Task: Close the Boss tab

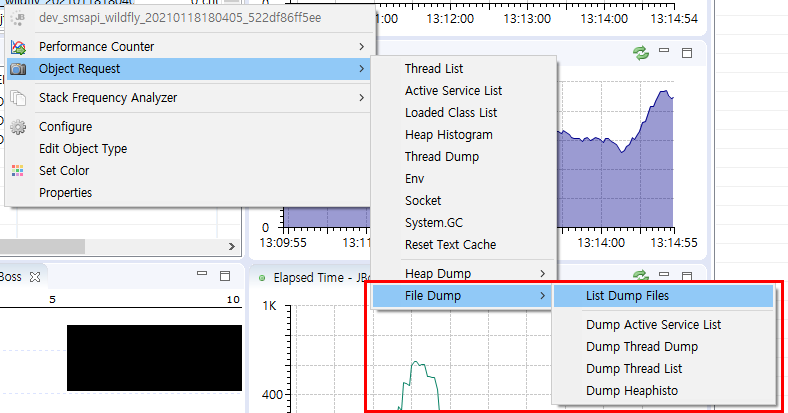Action: 35,277
